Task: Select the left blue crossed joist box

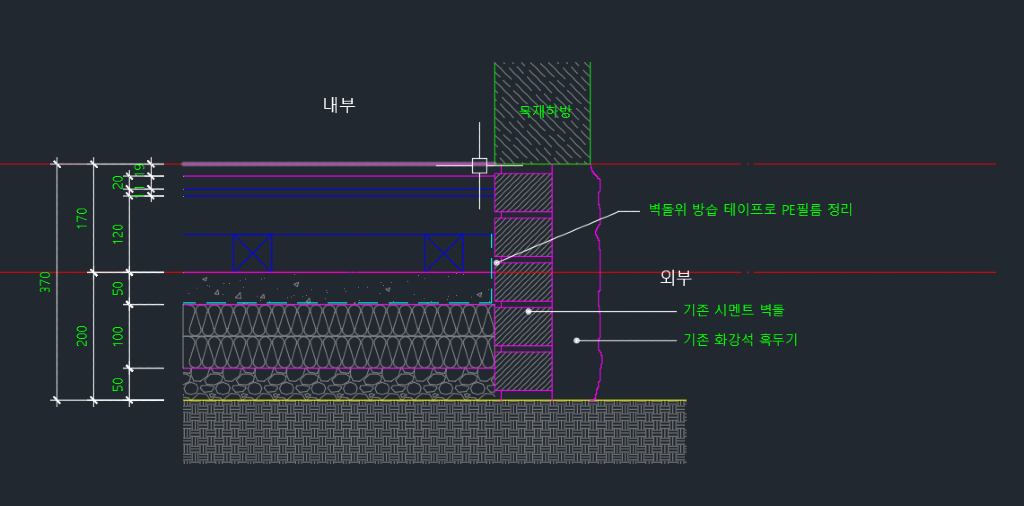Action: (x=253, y=253)
